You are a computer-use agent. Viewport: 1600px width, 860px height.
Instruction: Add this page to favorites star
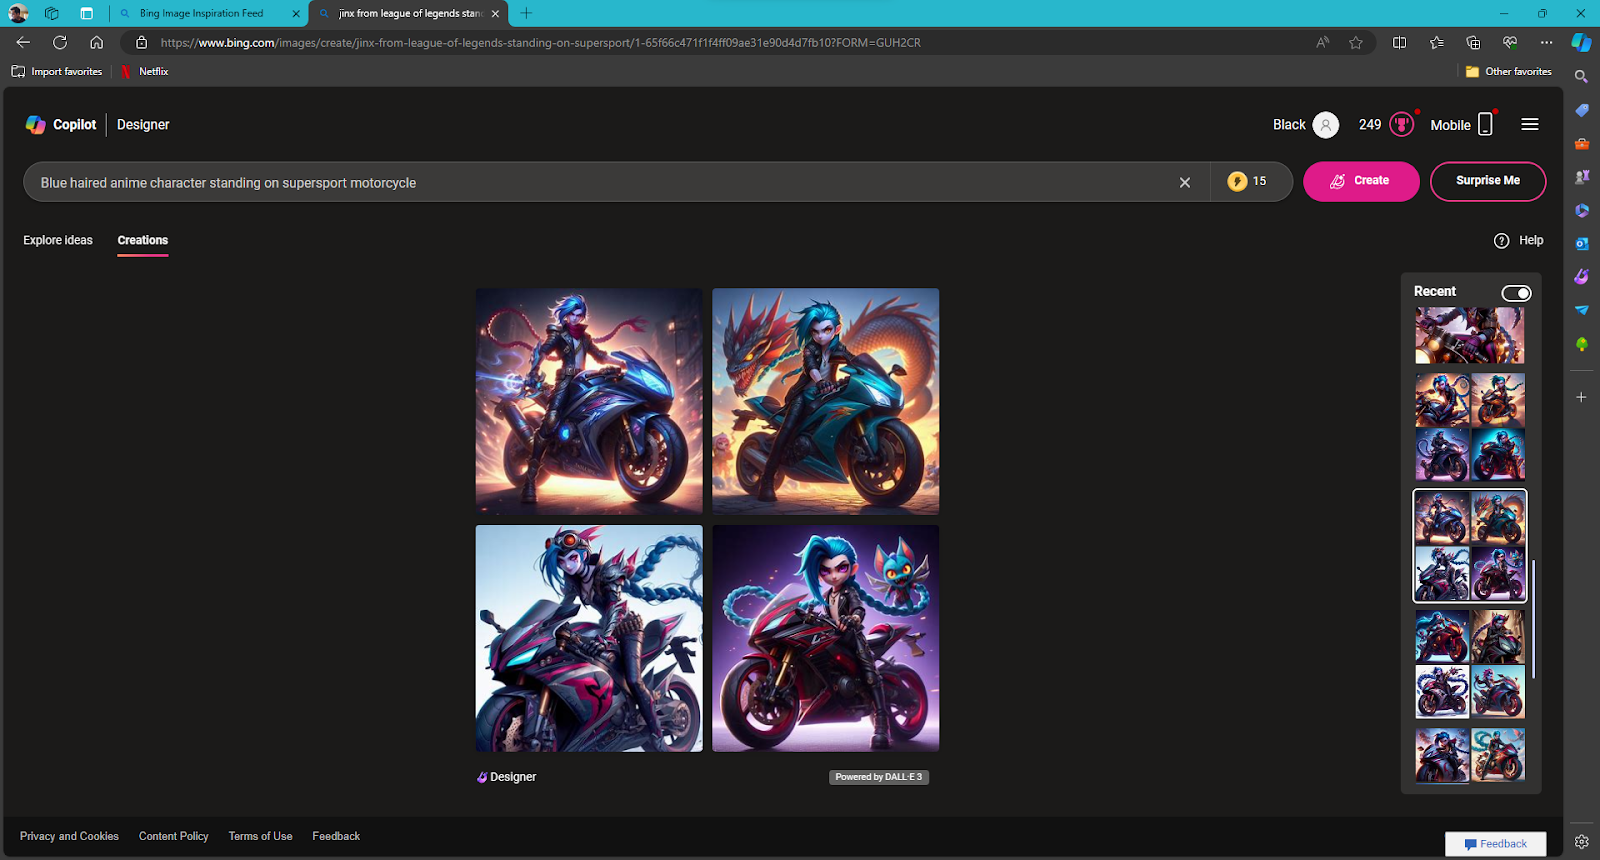[1356, 42]
